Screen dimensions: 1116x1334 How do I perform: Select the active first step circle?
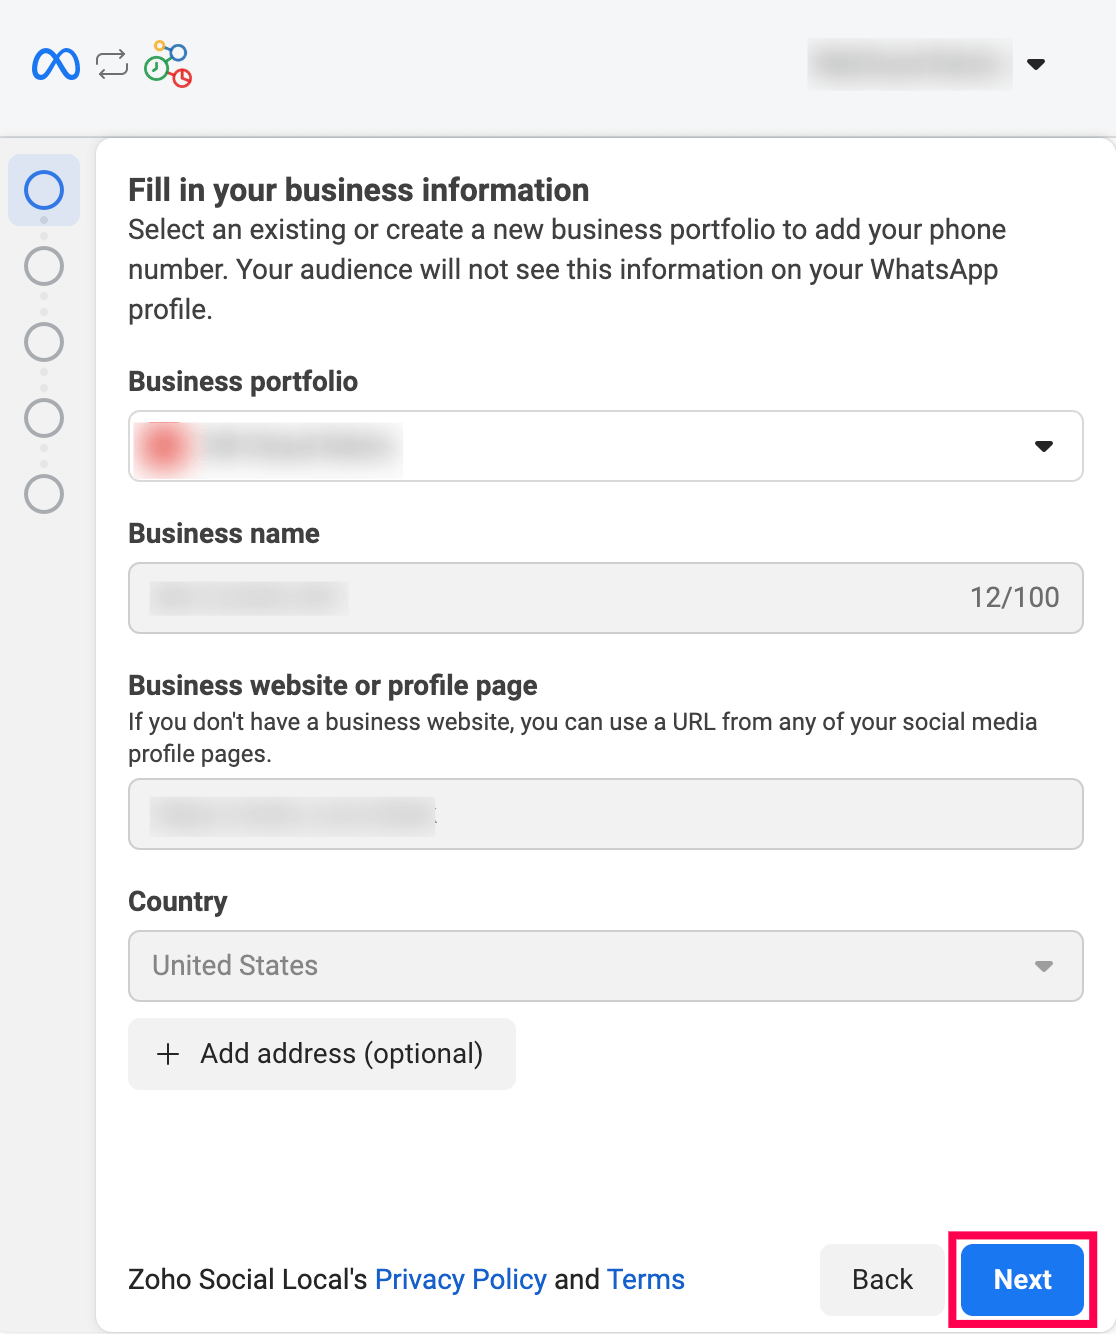pyautogui.click(x=43, y=190)
